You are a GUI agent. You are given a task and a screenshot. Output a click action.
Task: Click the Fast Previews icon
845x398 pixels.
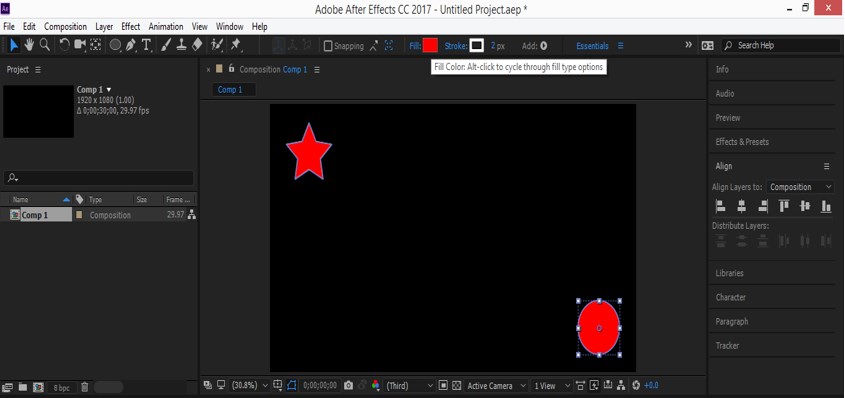pyautogui.click(x=594, y=386)
